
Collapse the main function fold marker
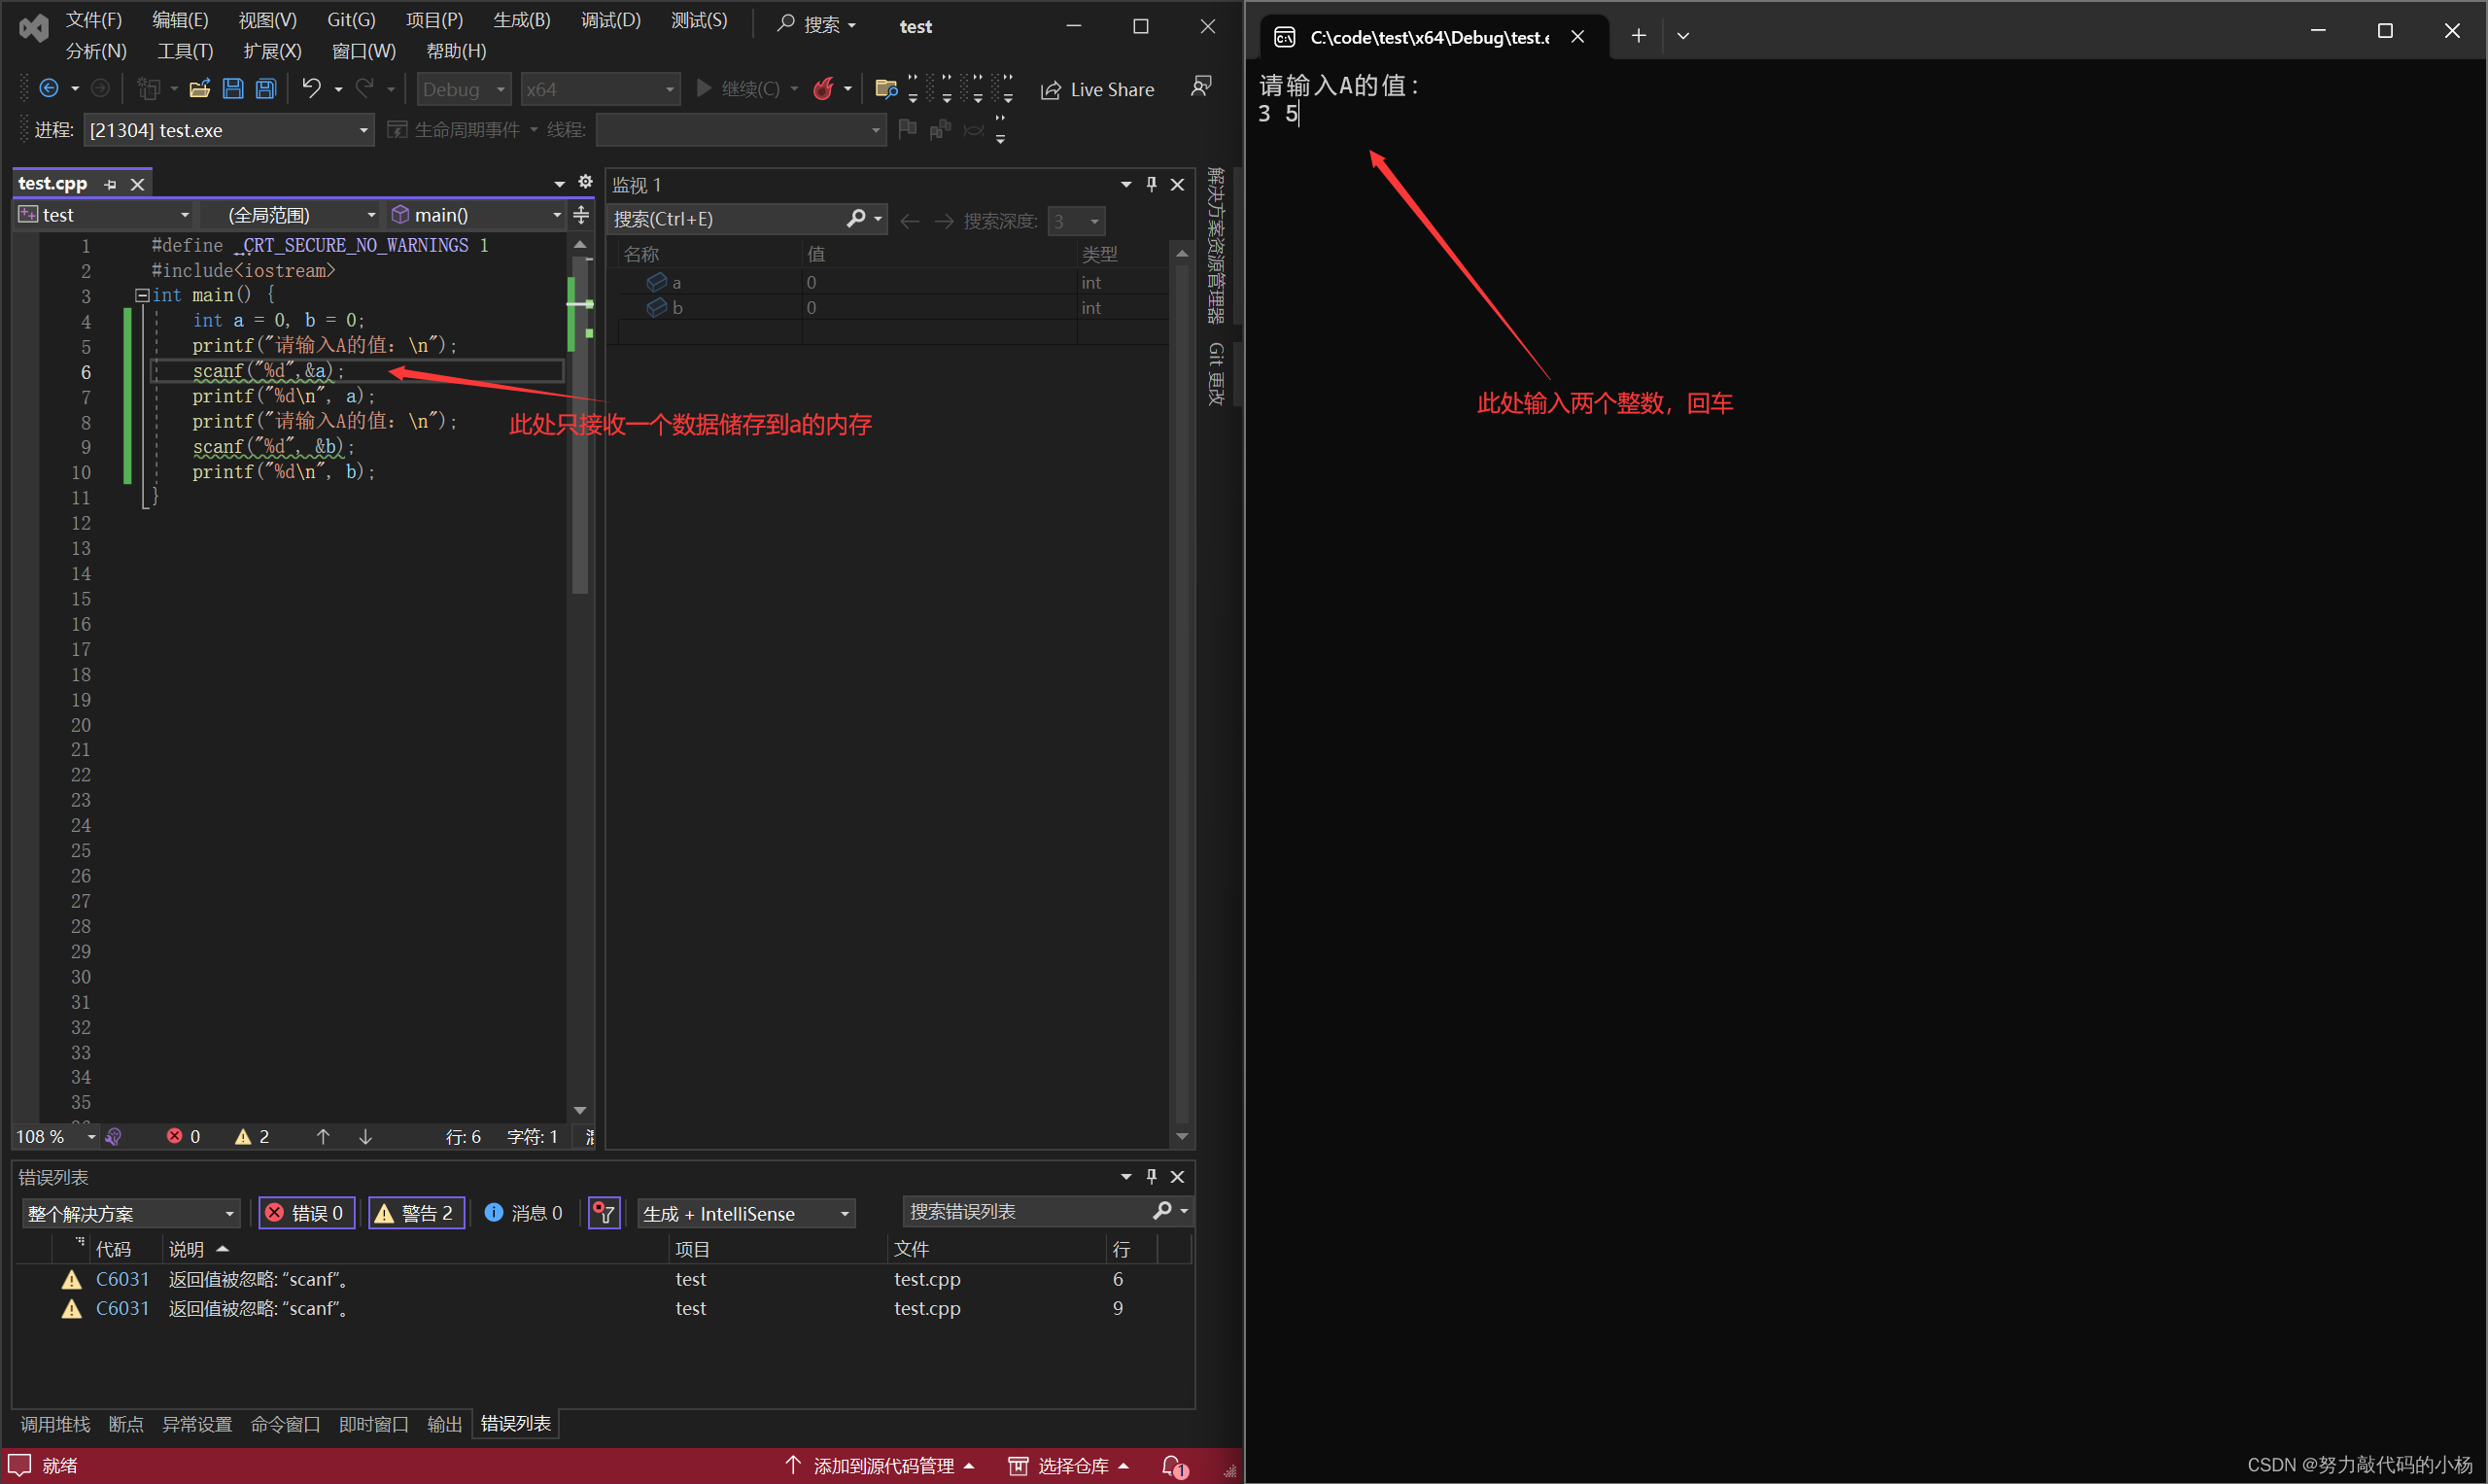point(142,295)
